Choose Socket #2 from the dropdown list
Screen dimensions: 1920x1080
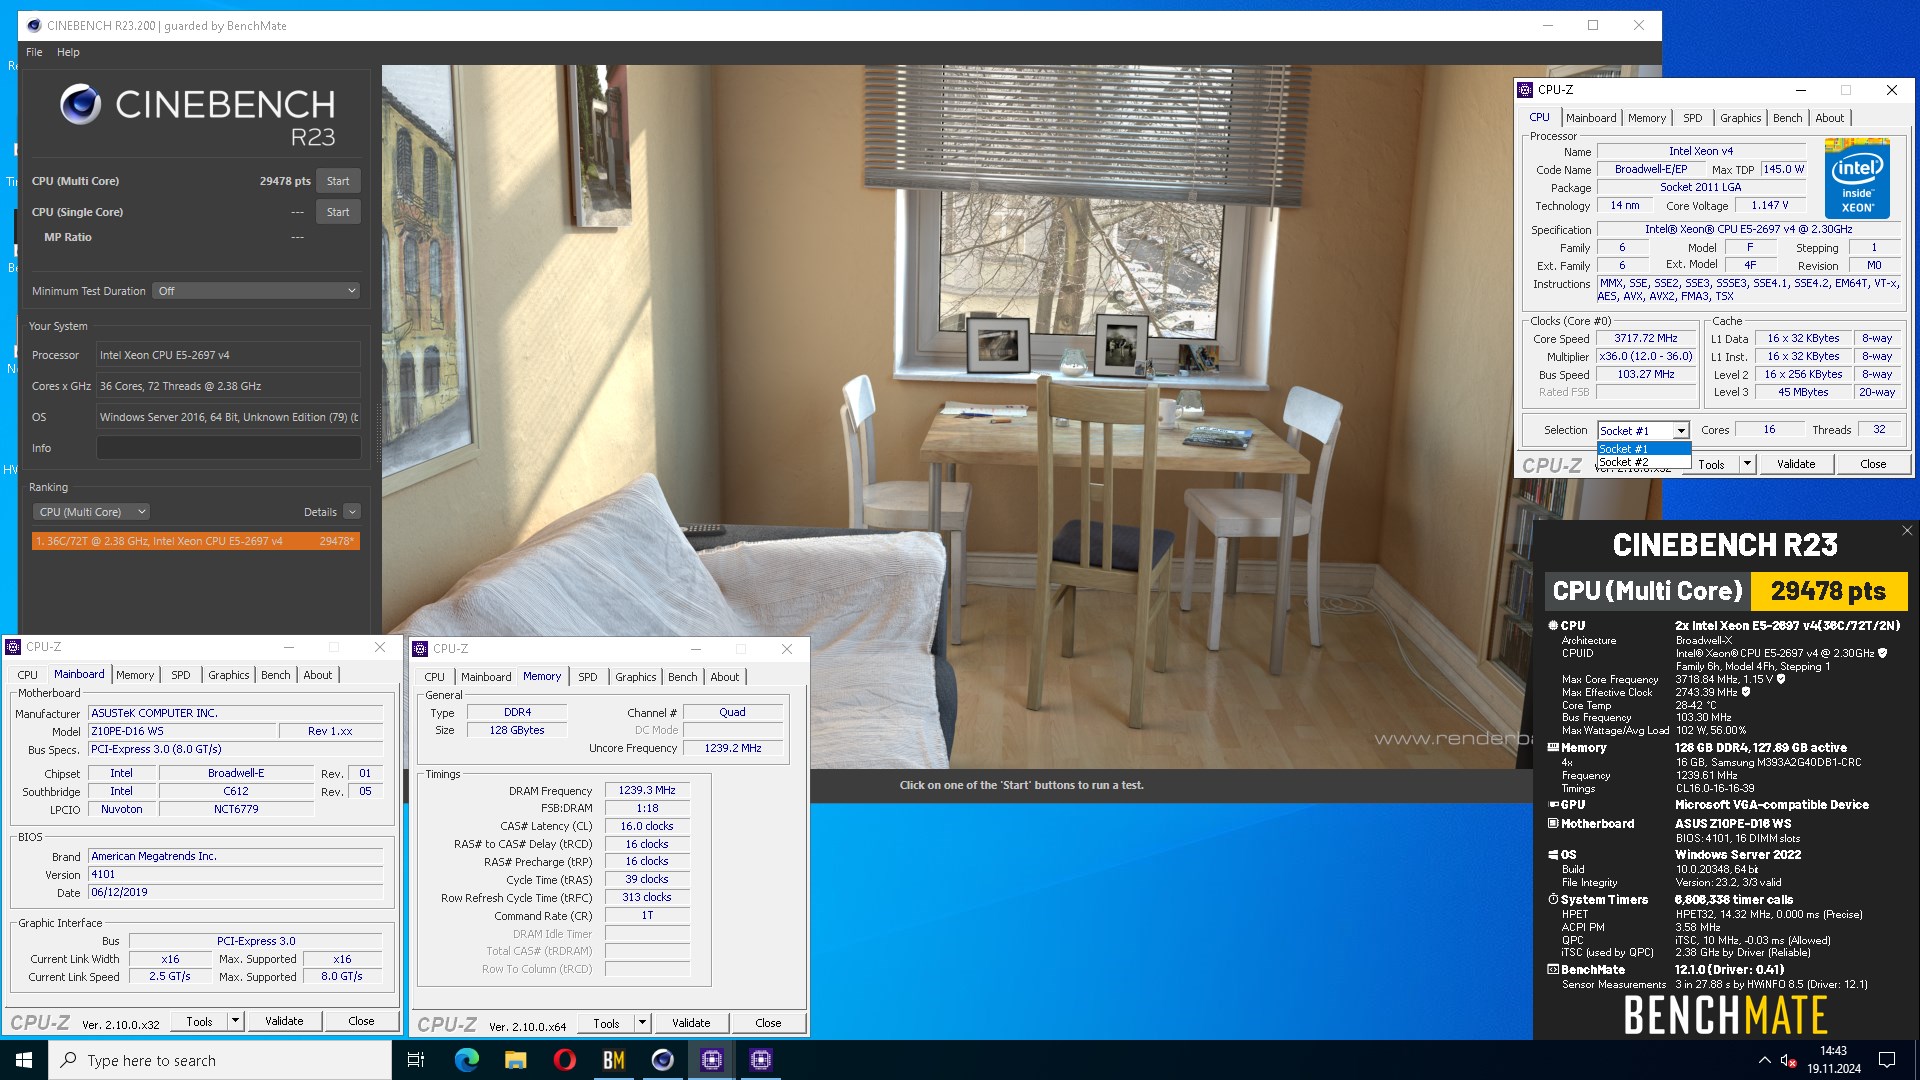click(1643, 462)
